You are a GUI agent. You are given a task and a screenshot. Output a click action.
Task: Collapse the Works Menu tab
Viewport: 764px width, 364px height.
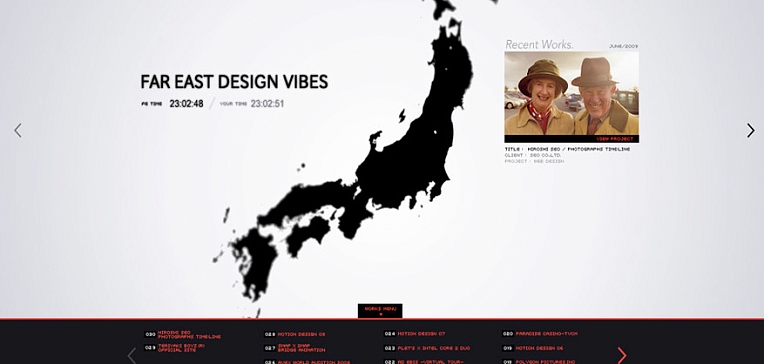pos(380,311)
